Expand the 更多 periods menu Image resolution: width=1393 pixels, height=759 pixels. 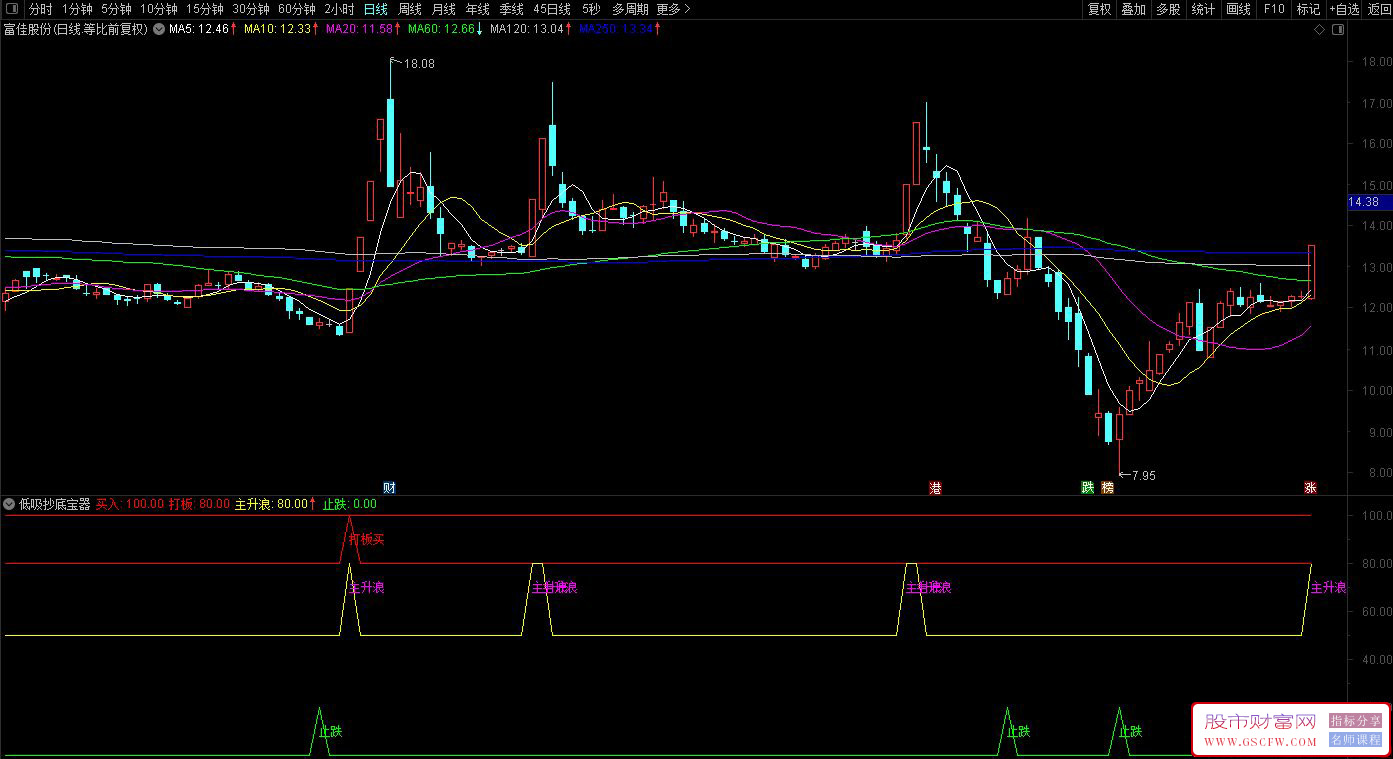(x=673, y=9)
